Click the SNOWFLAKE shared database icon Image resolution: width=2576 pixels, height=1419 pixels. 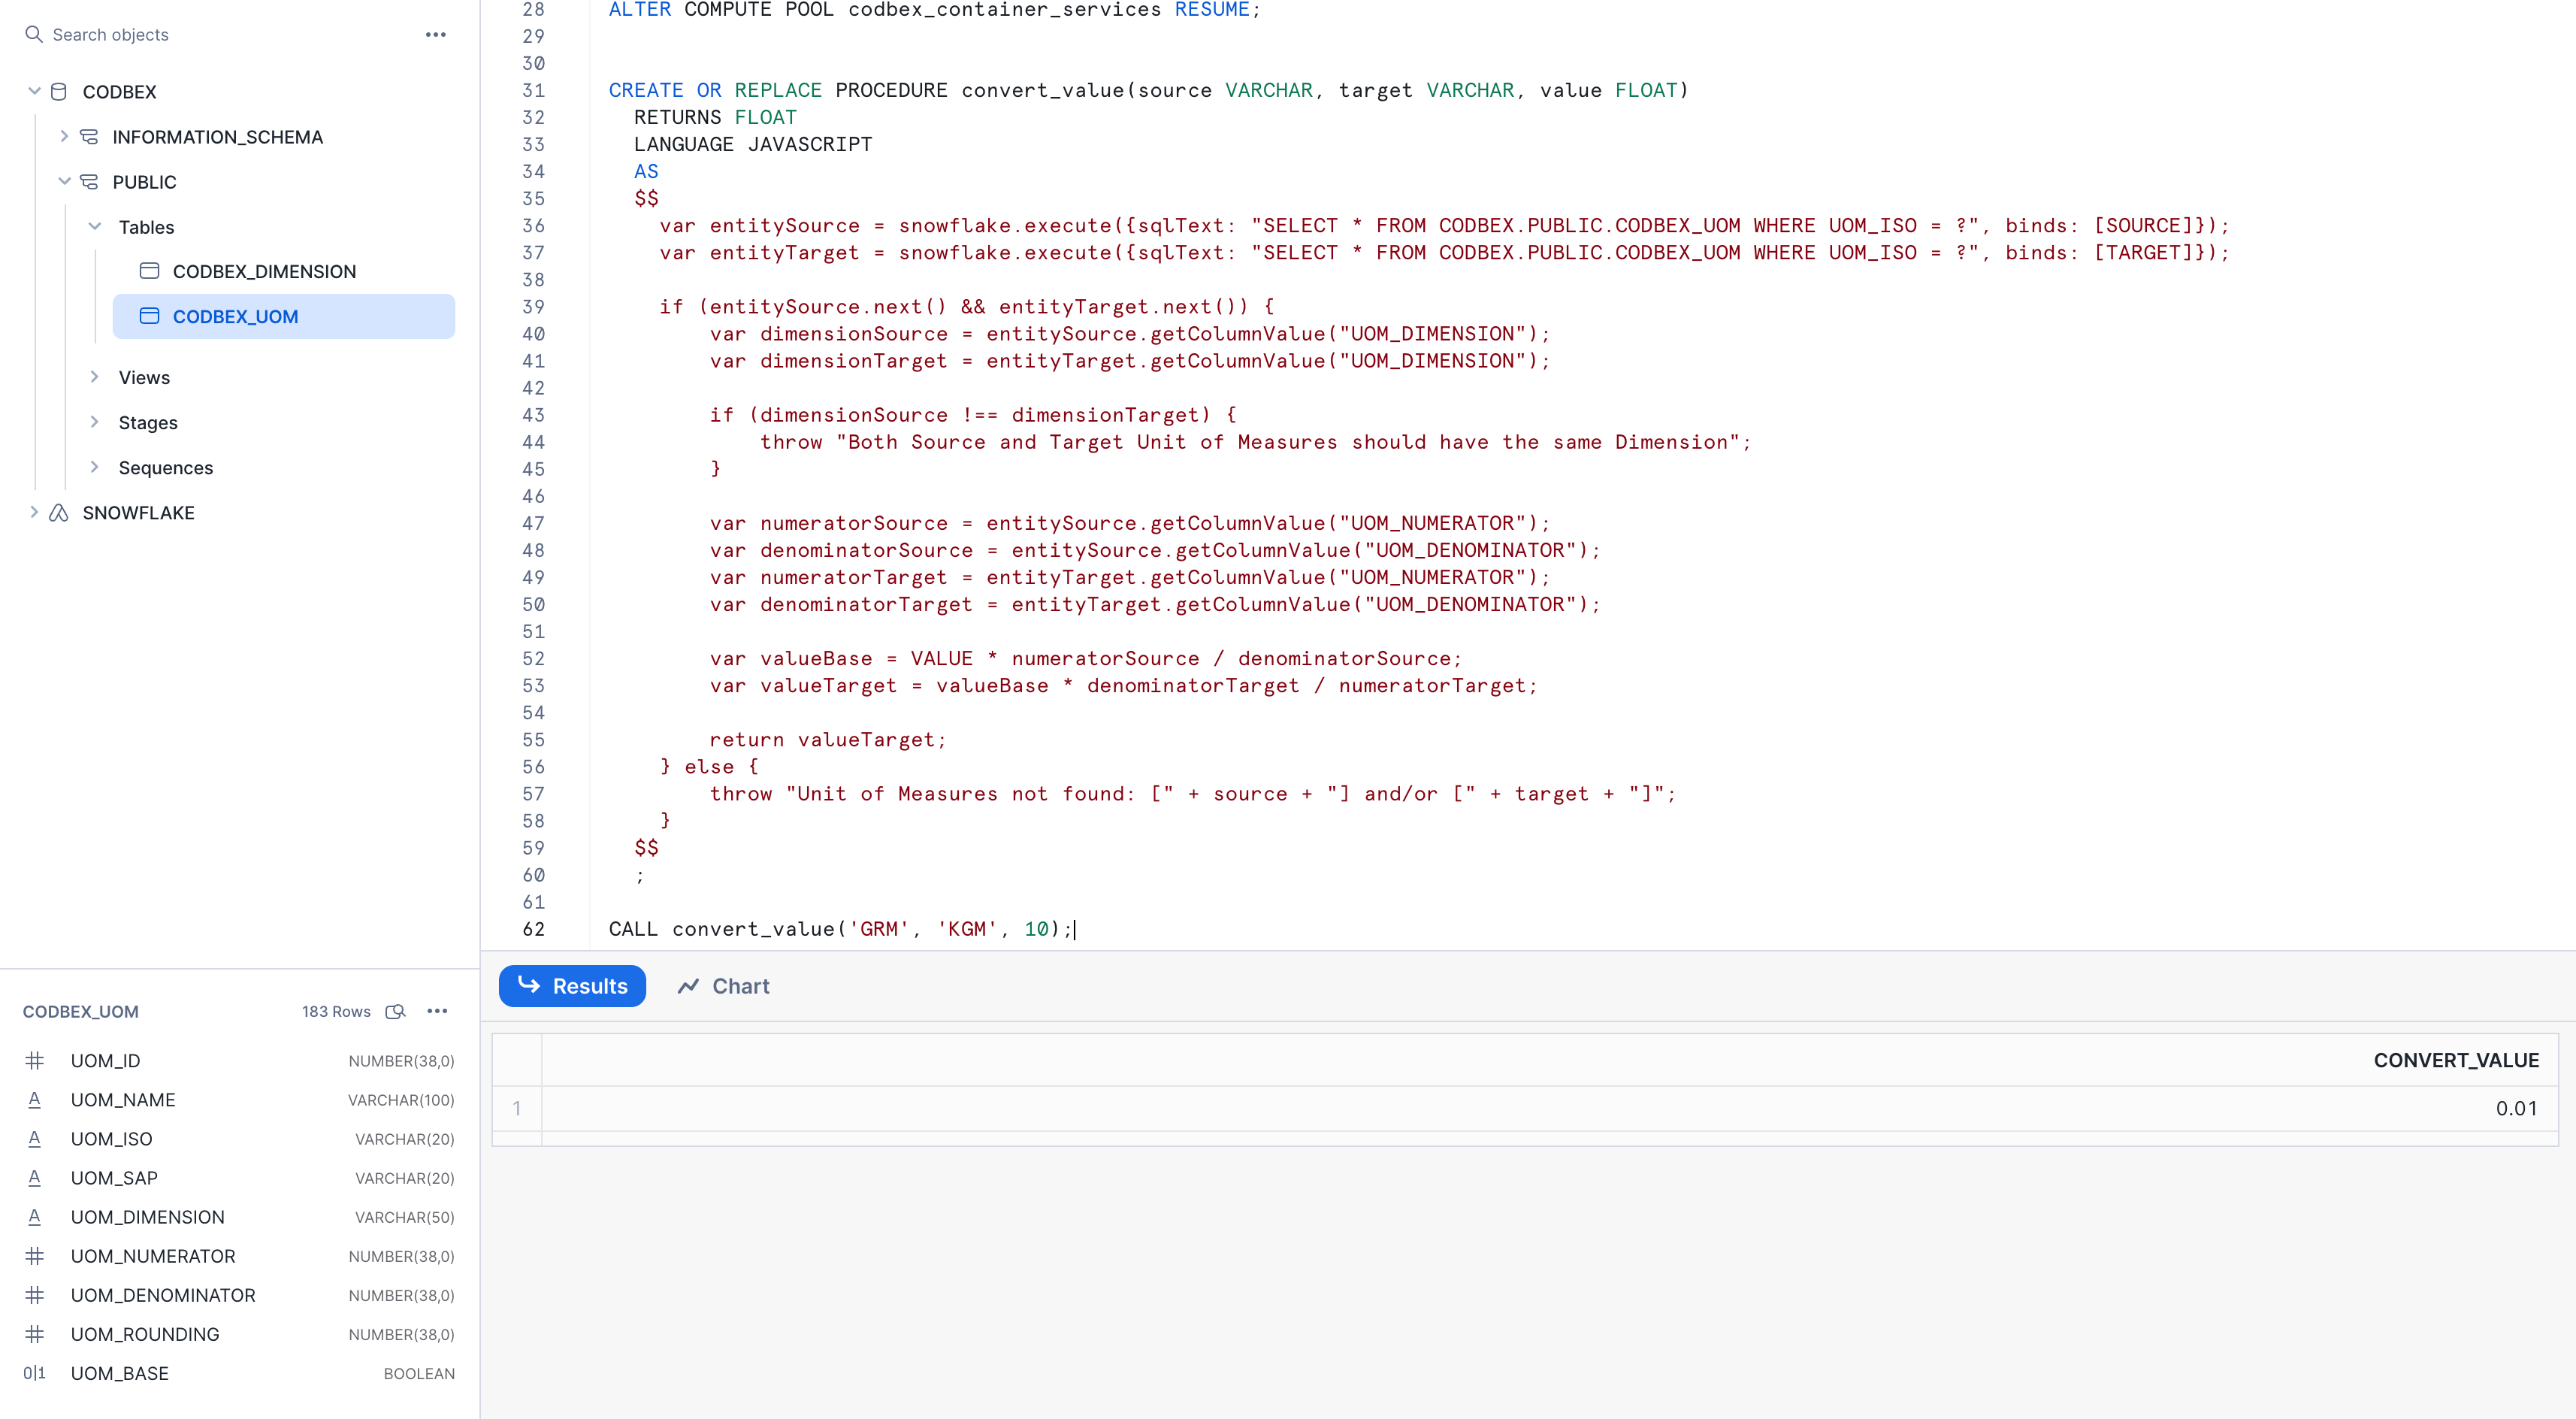59,512
